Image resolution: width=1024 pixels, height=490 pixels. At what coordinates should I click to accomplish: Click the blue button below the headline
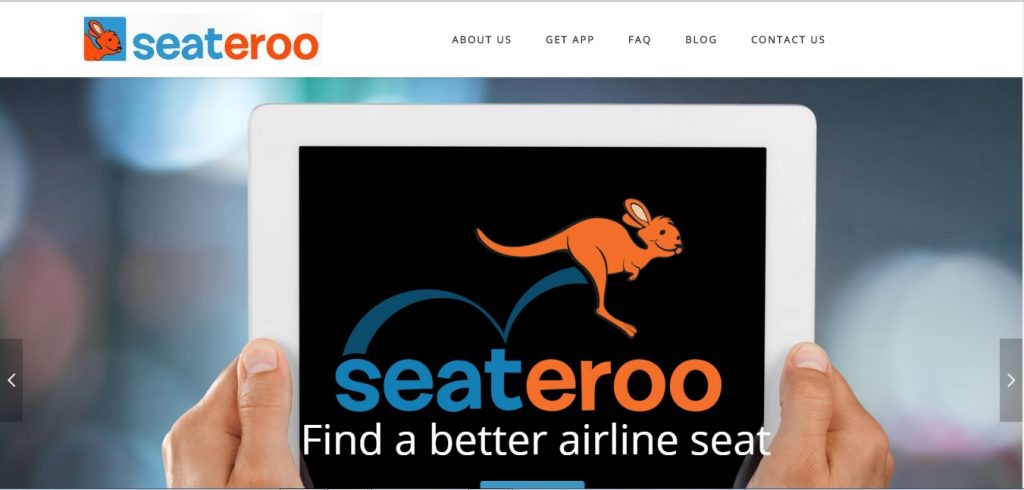pos(532,485)
